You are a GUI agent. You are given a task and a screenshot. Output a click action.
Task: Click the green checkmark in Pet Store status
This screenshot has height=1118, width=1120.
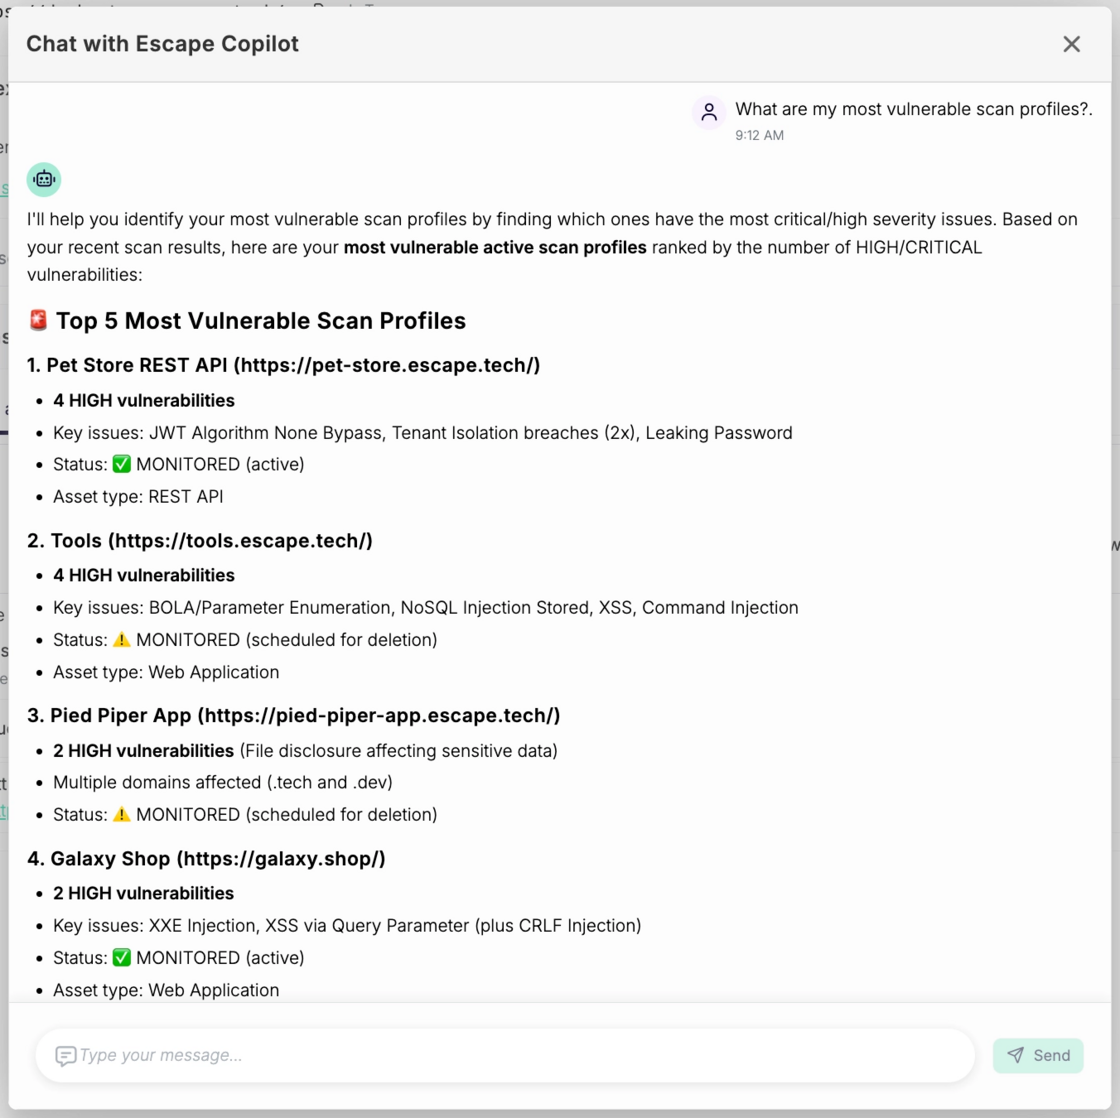(121, 464)
